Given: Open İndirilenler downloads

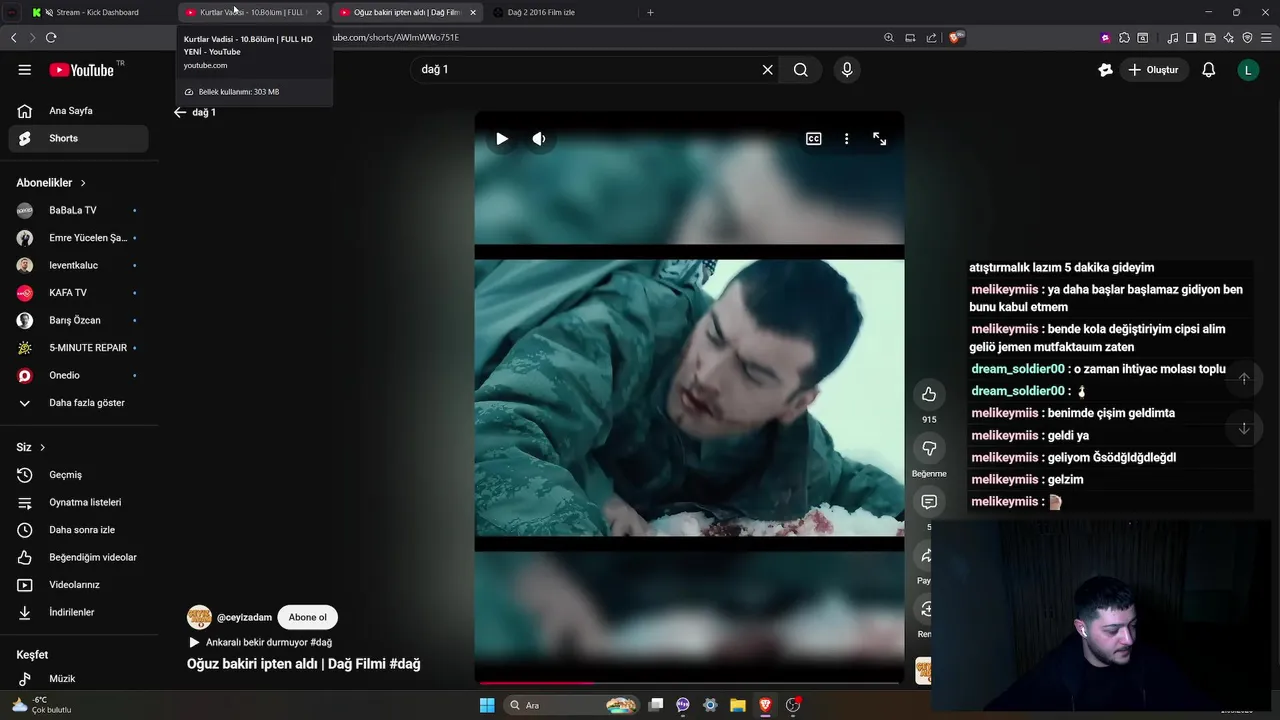Looking at the screenshot, I should point(78,612).
